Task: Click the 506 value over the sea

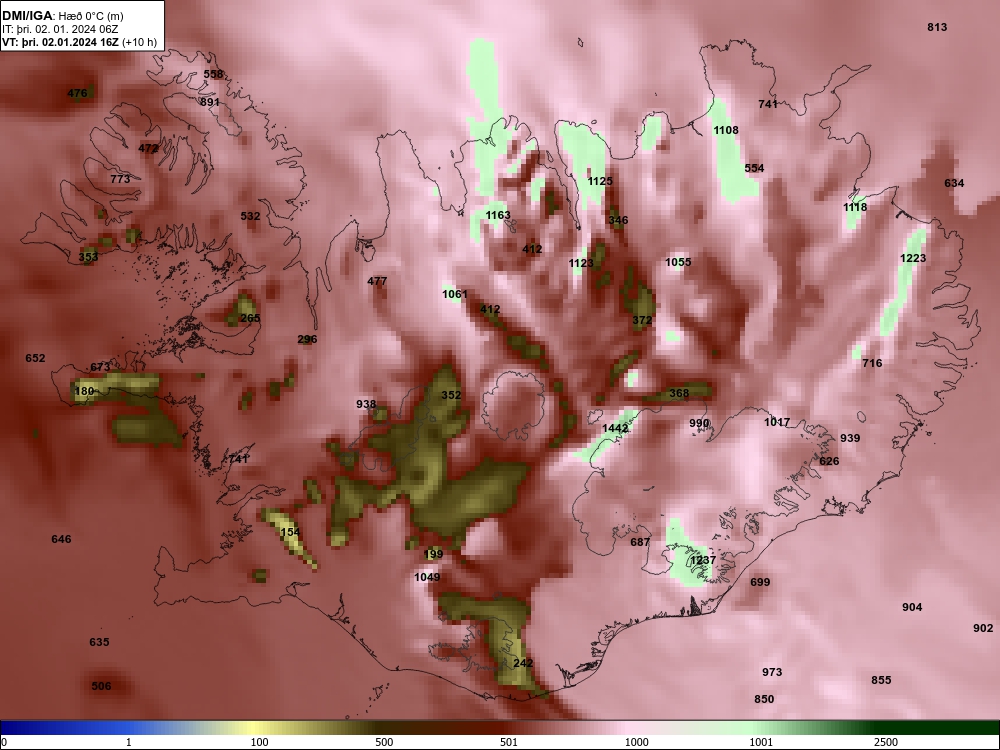Action: pos(101,686)
